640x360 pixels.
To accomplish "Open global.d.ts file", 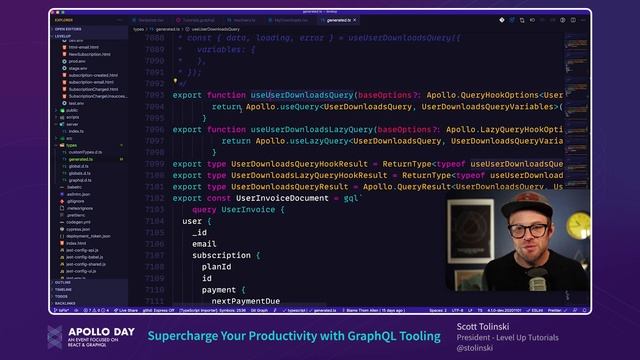I will 78,166.
